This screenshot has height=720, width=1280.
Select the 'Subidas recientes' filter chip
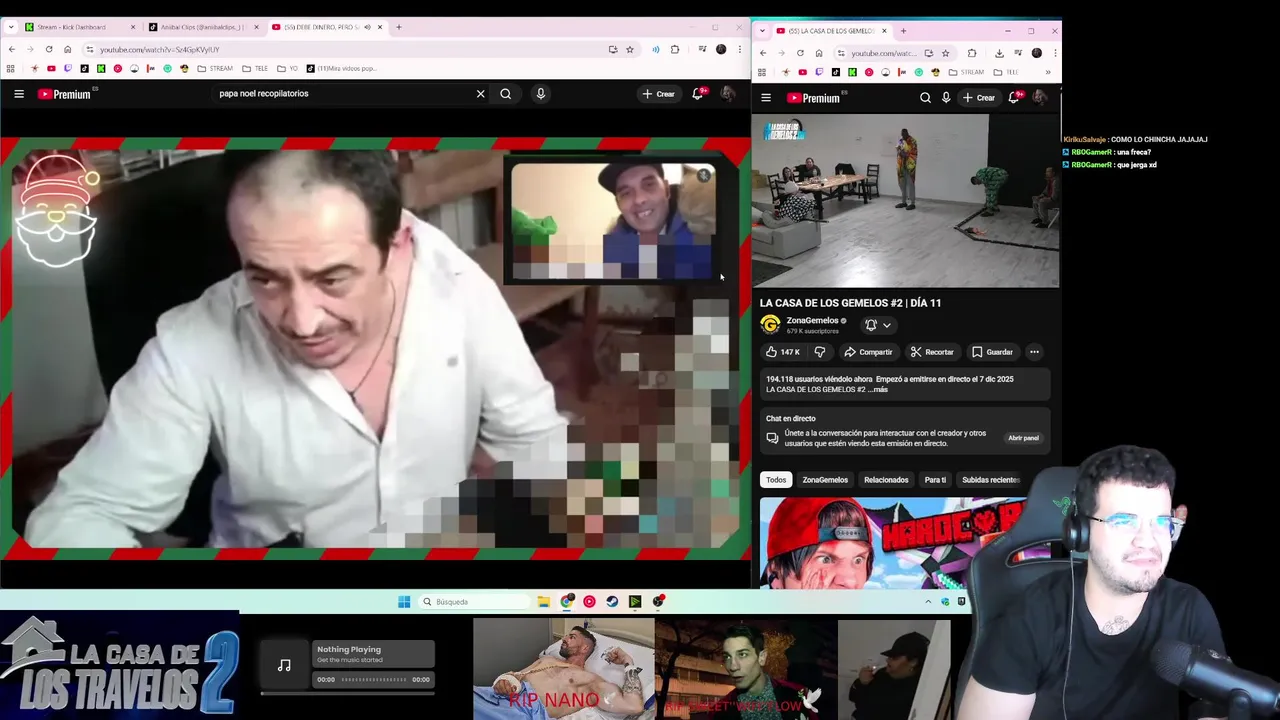pyautogui.click(x=990, y=480)
